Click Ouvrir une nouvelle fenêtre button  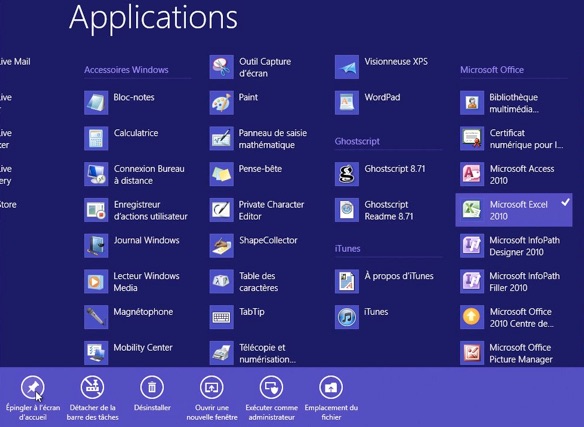212,398
